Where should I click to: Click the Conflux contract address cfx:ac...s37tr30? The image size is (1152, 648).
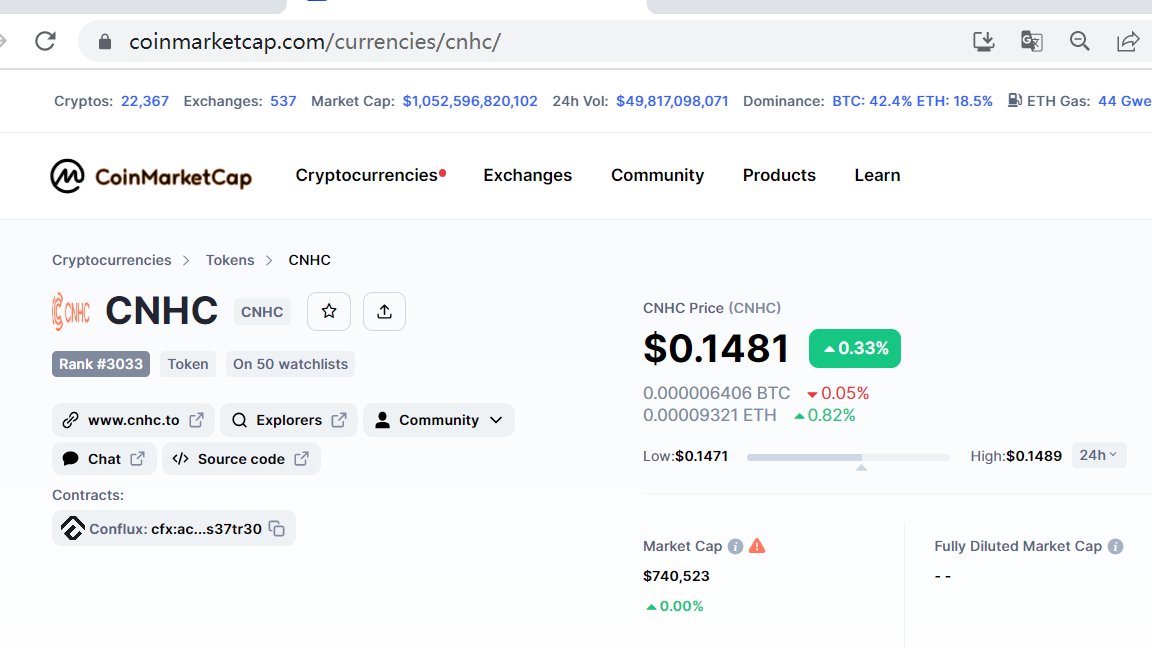point(206,529)
